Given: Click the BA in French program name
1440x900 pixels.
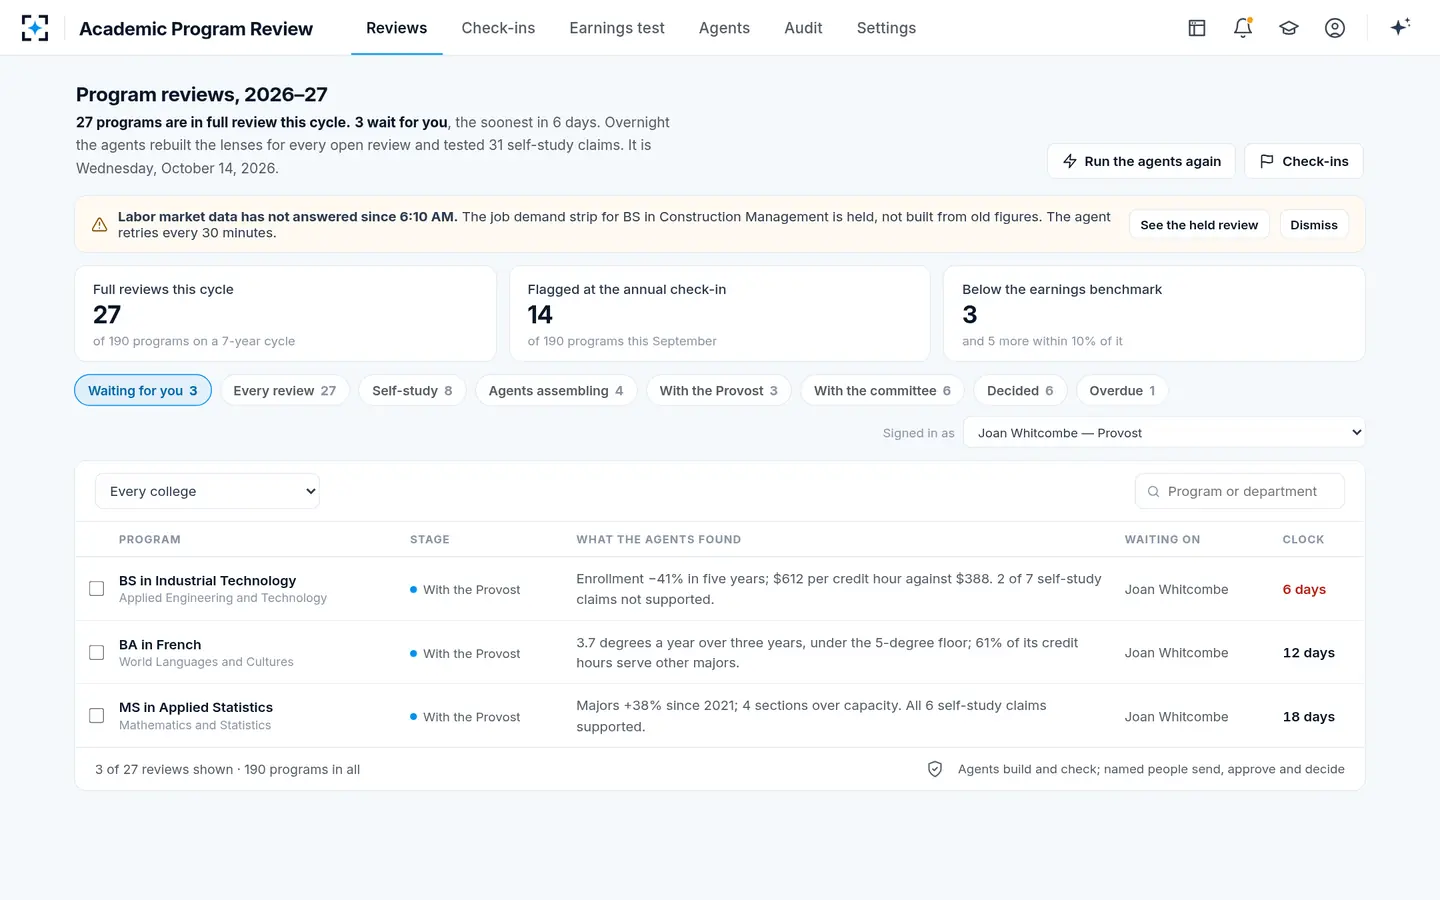Looking at the screenshot, I should pos(160,644).
